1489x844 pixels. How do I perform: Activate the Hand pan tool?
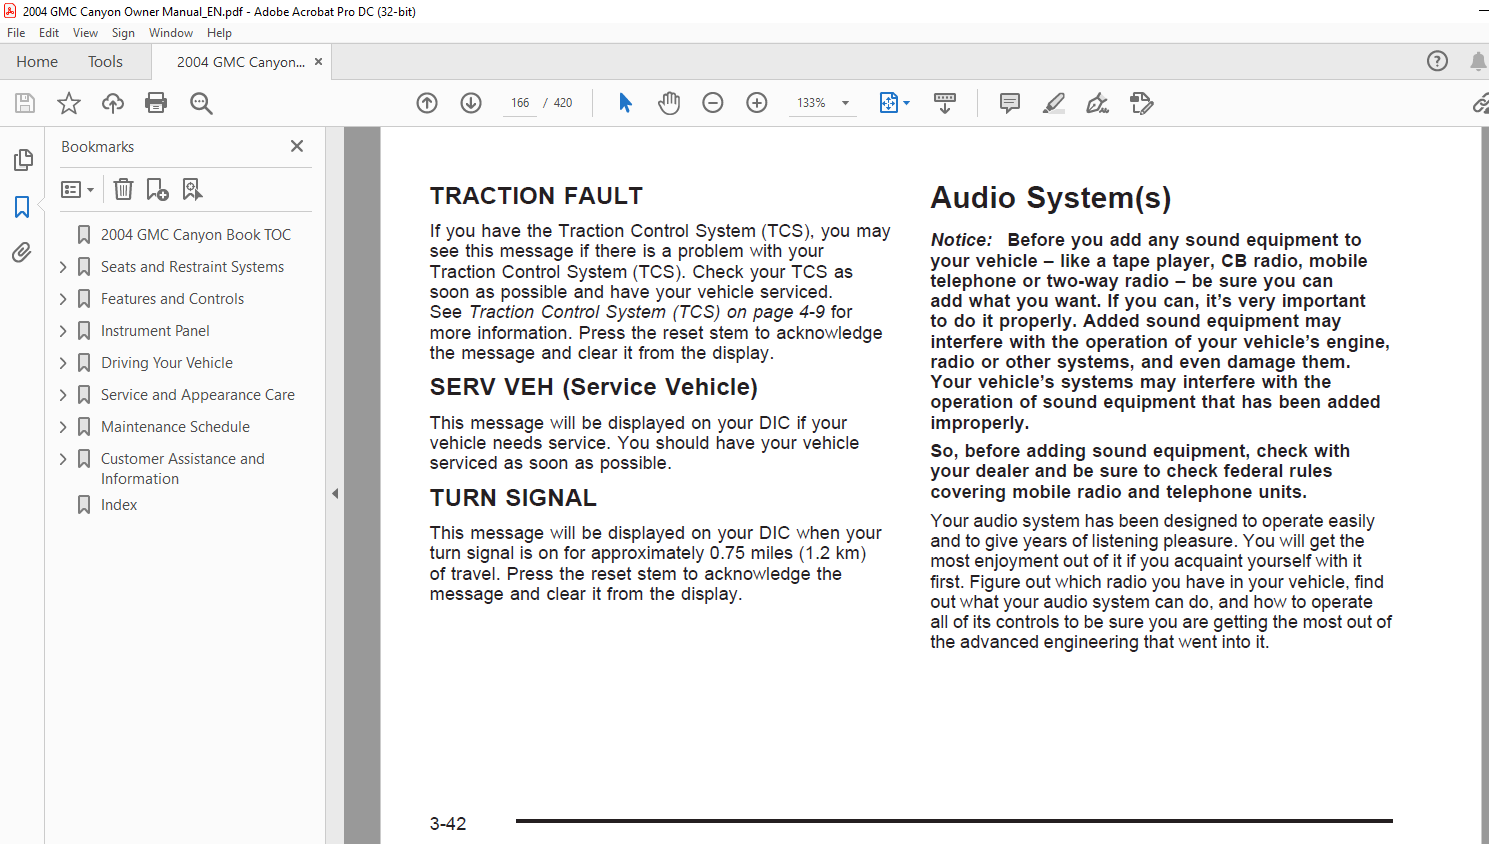669,103
